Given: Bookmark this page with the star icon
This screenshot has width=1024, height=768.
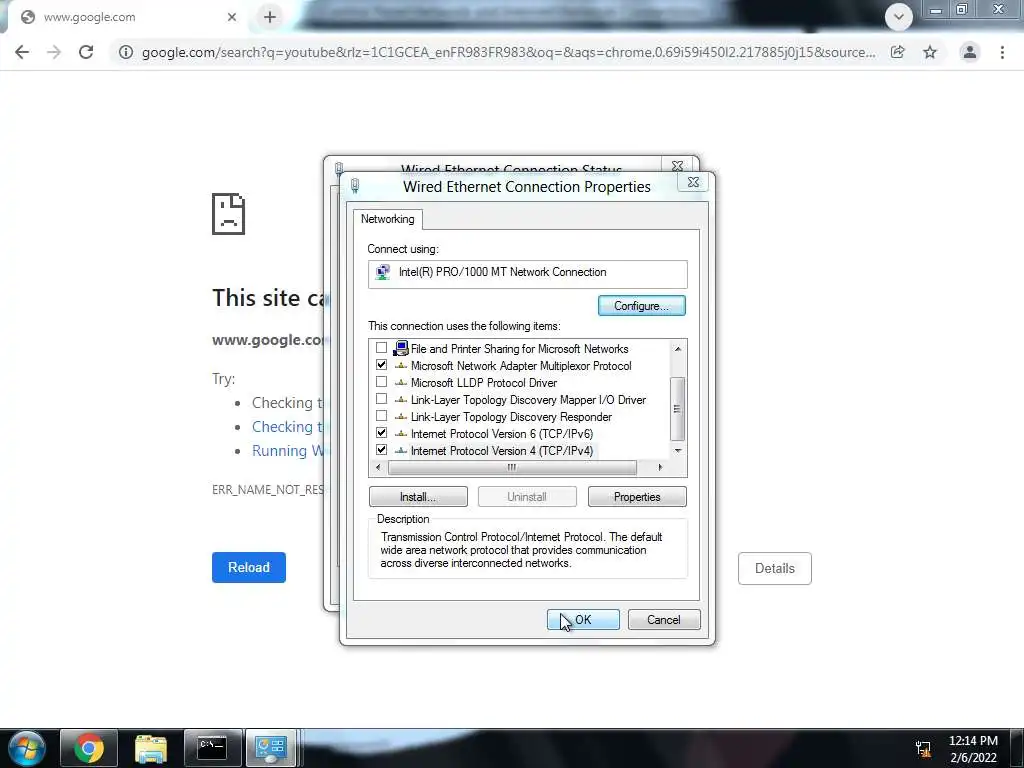Looking at the screenshot, I should [x=930, y=52].
